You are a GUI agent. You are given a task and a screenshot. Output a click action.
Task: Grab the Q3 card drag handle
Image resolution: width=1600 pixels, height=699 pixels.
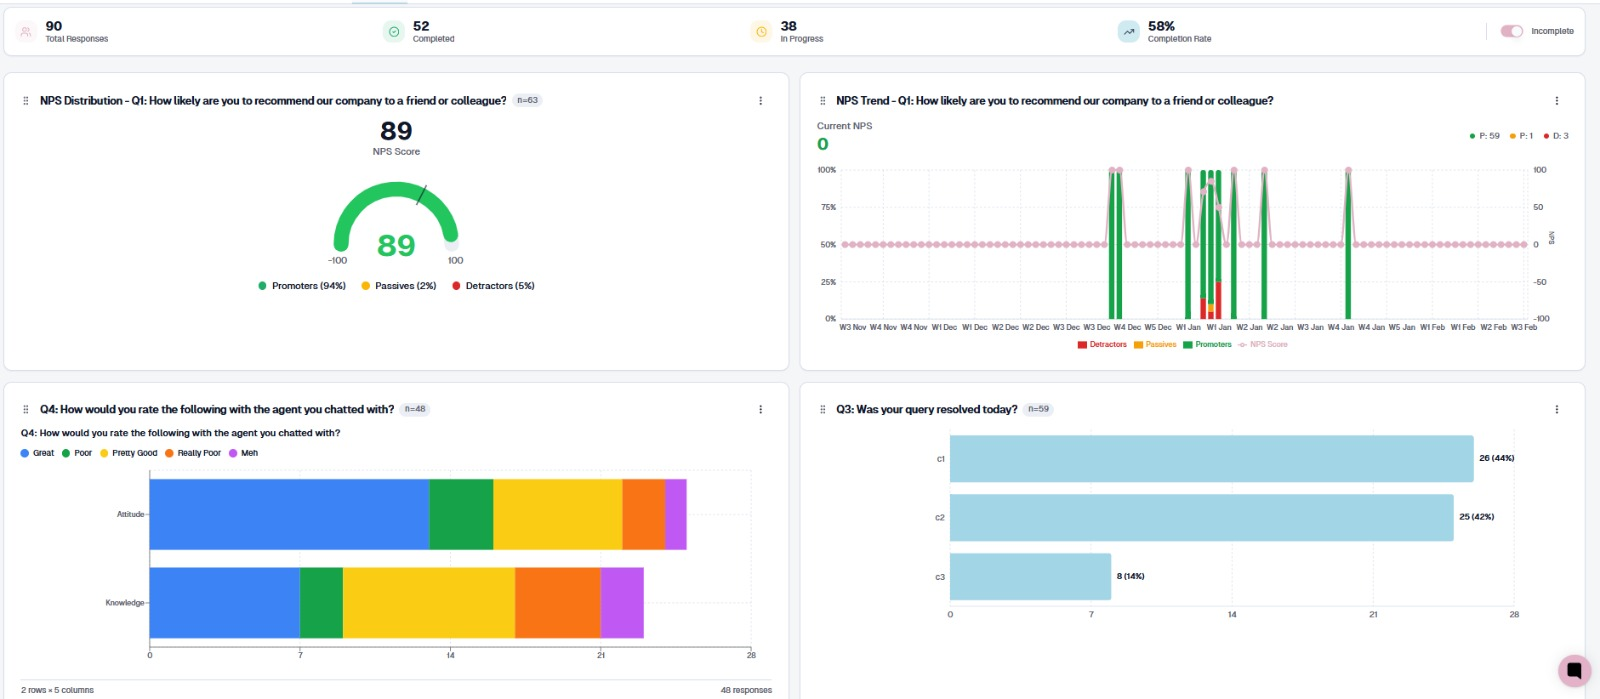coord(823,409)
